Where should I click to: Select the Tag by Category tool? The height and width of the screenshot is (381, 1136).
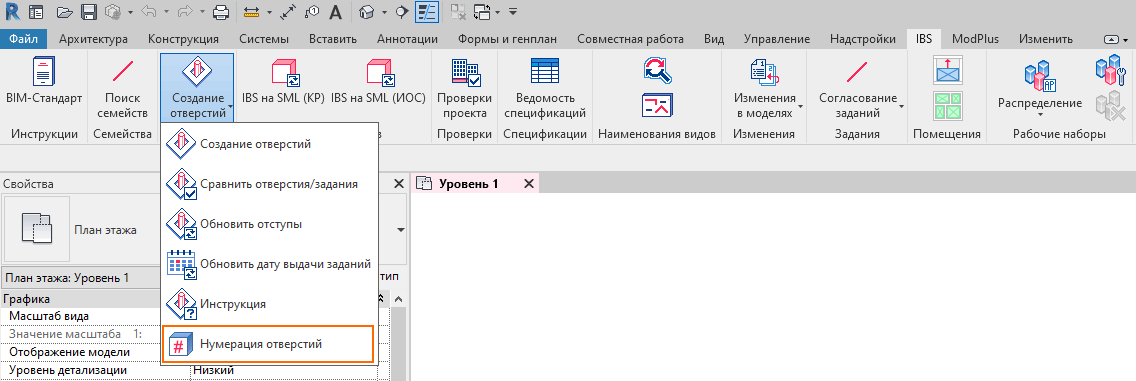(312, 12)
